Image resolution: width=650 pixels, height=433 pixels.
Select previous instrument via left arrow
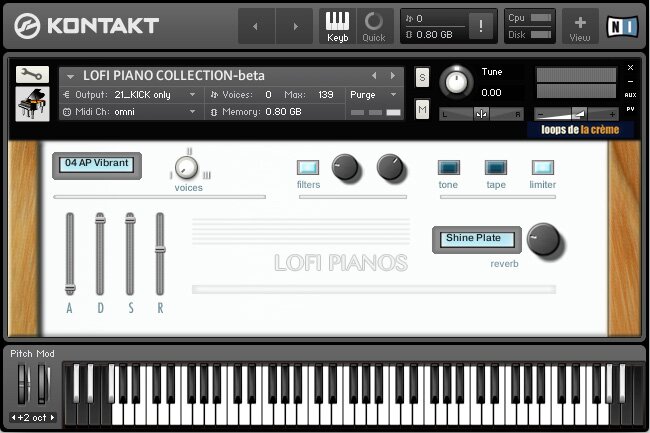coord(374,75)
